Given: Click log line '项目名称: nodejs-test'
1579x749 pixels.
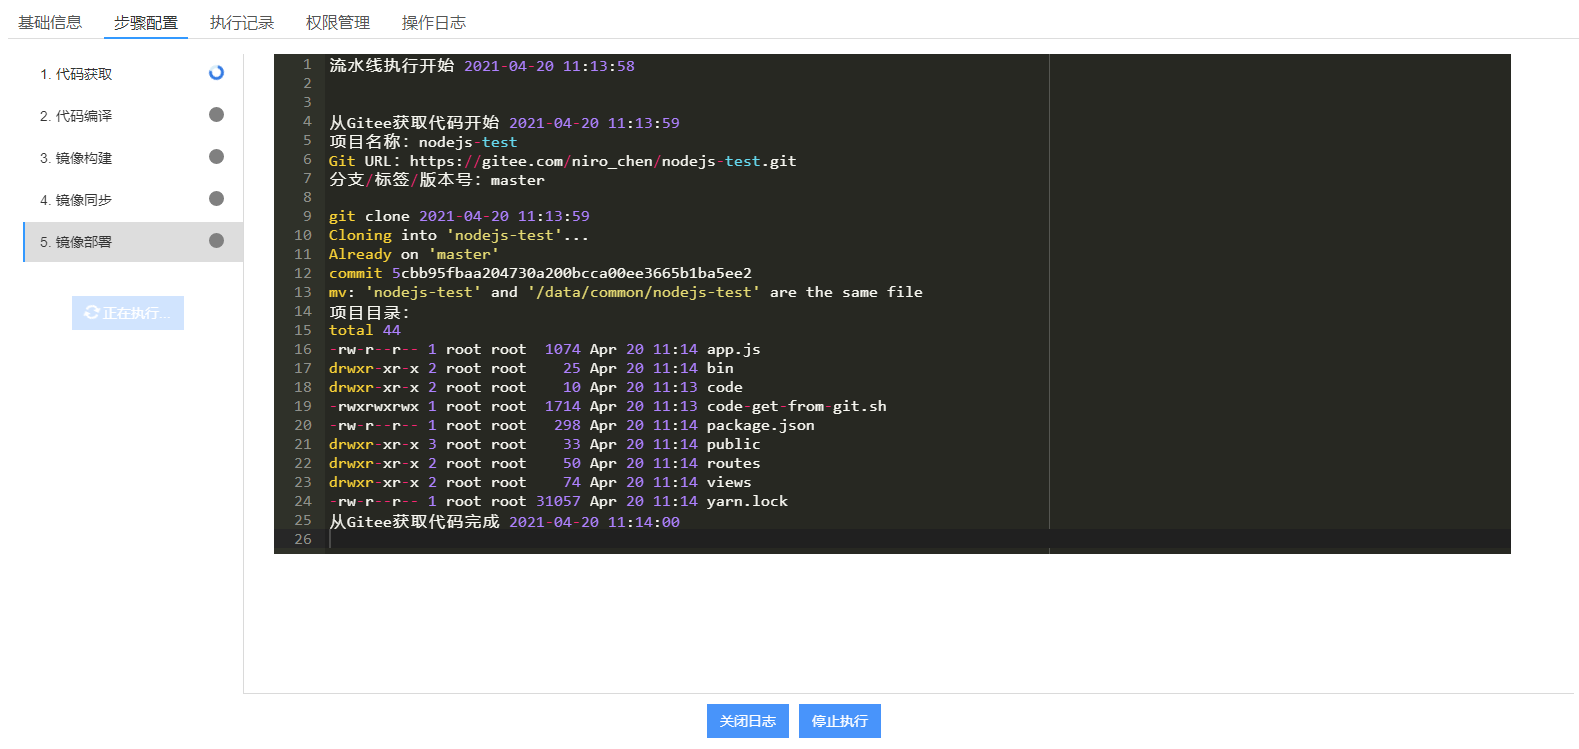Looking at the screenshot, I should 423,142.
